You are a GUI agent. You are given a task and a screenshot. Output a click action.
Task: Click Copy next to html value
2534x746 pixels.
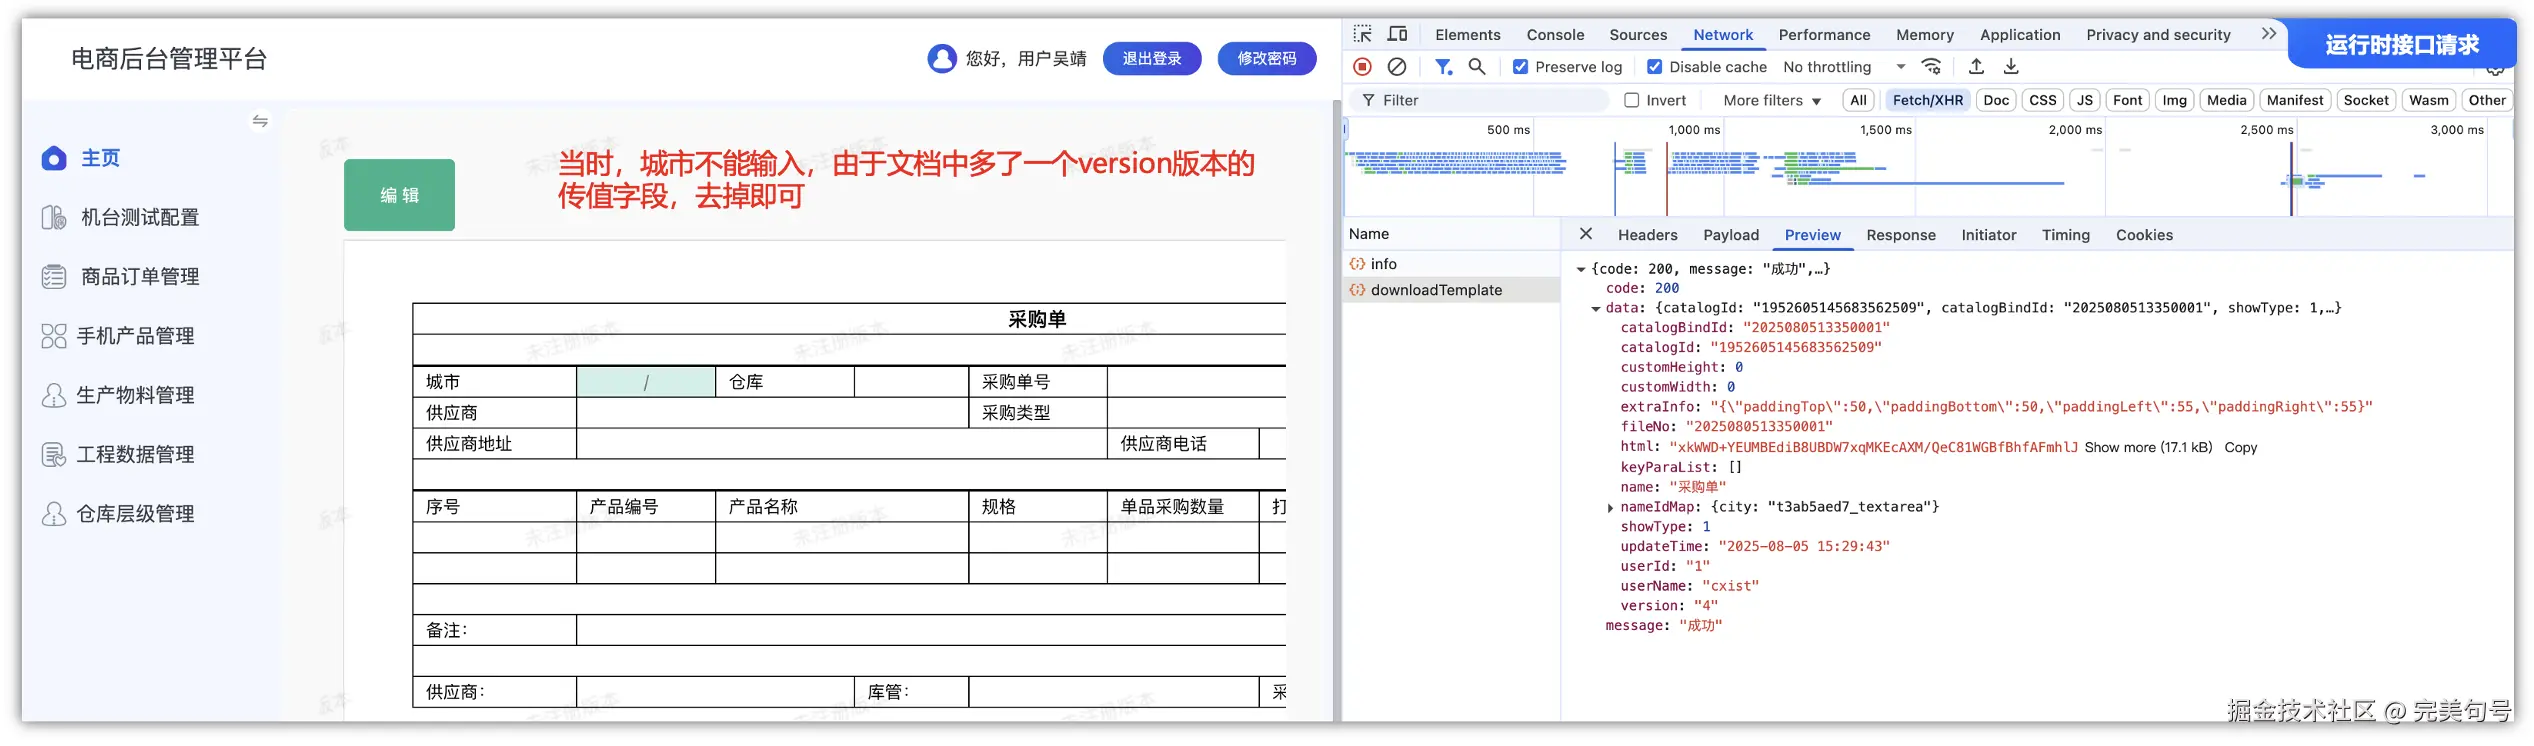2240,447
